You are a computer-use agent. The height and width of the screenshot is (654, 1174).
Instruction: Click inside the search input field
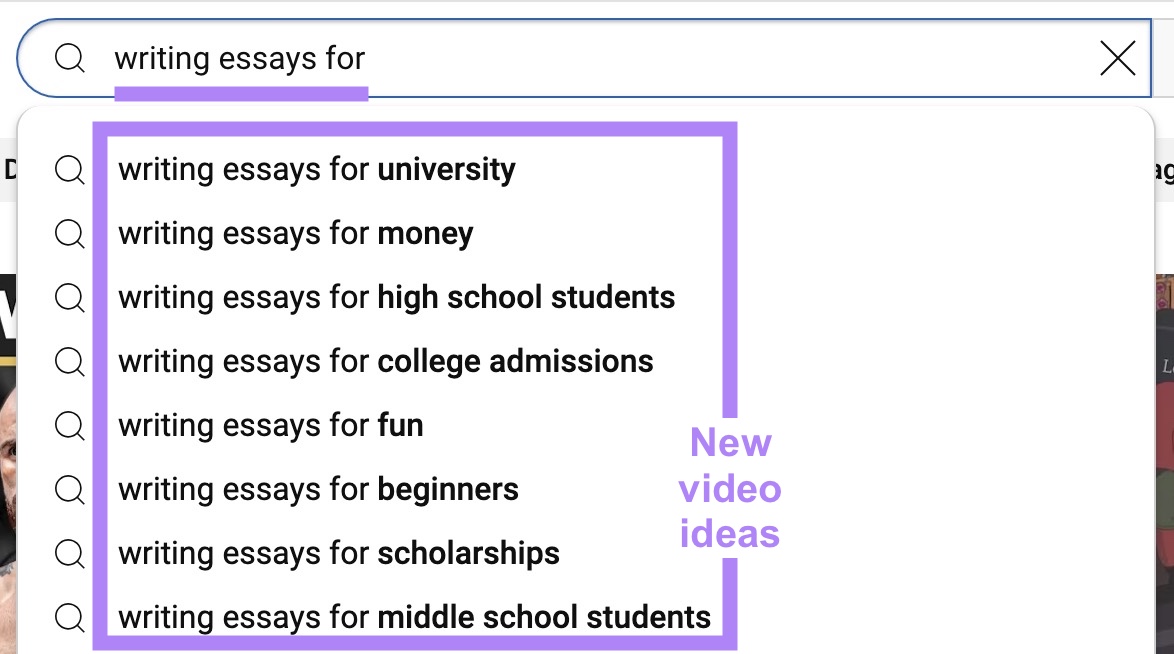[x=600, y=58]
